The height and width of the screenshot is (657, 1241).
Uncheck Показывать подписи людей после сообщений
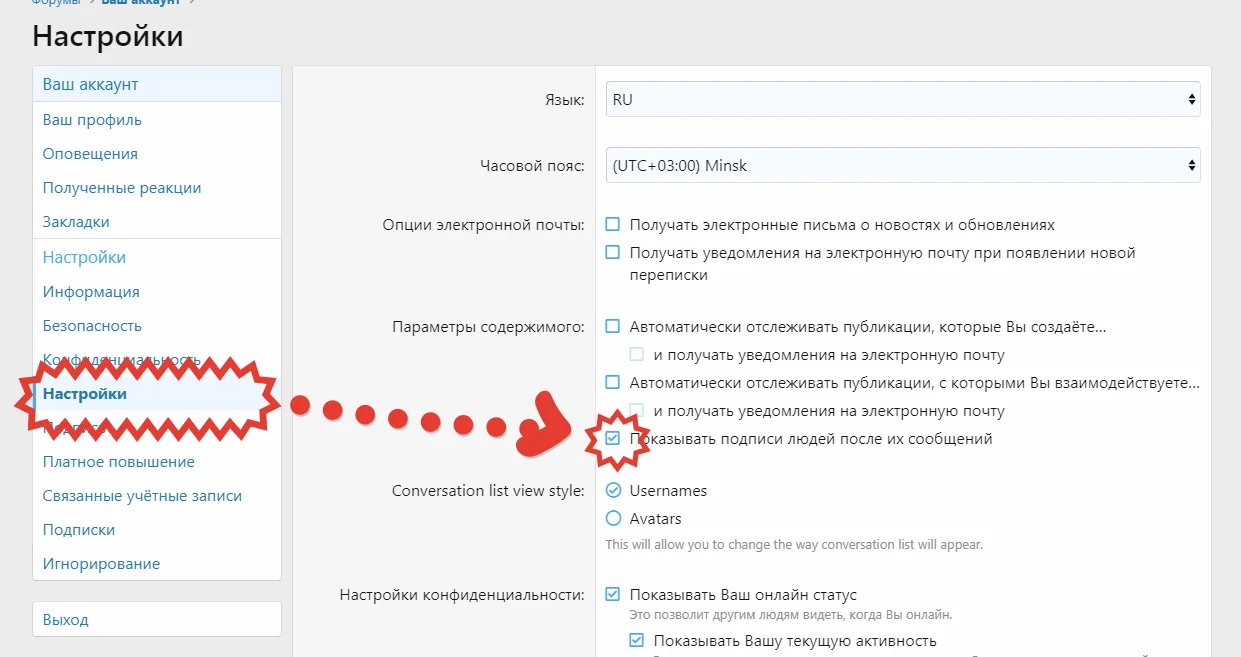coord(613,439)
